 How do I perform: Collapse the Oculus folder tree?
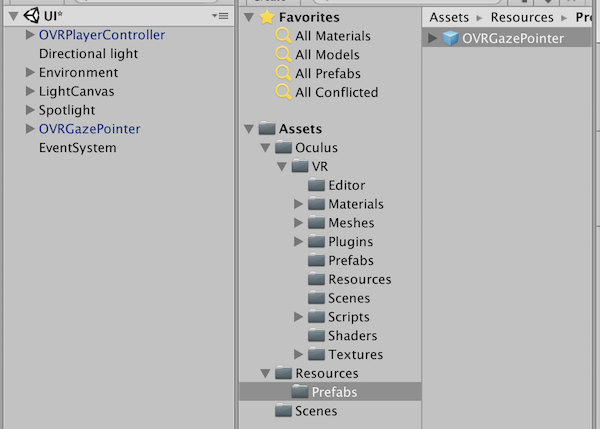(265, 148)
